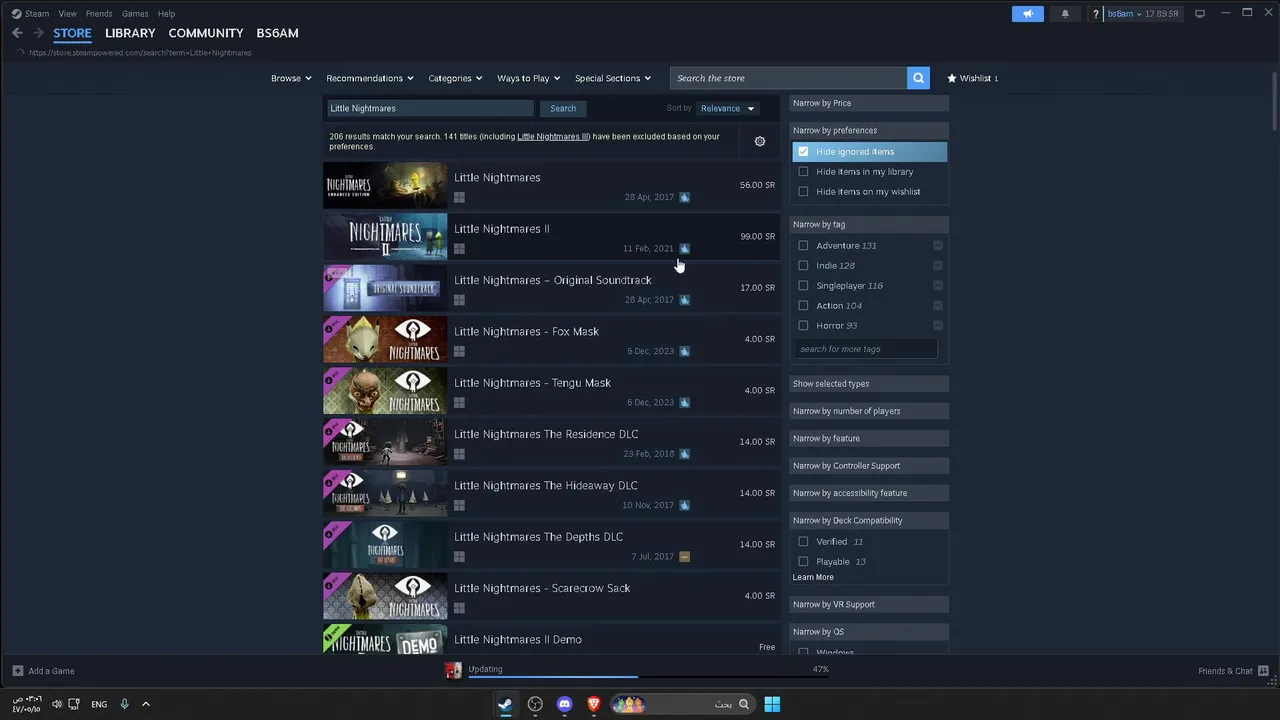Screen dimensions: 1280x720
Task: Open Steam announcements megaphone icon
Action: (x=1028, y=14)
